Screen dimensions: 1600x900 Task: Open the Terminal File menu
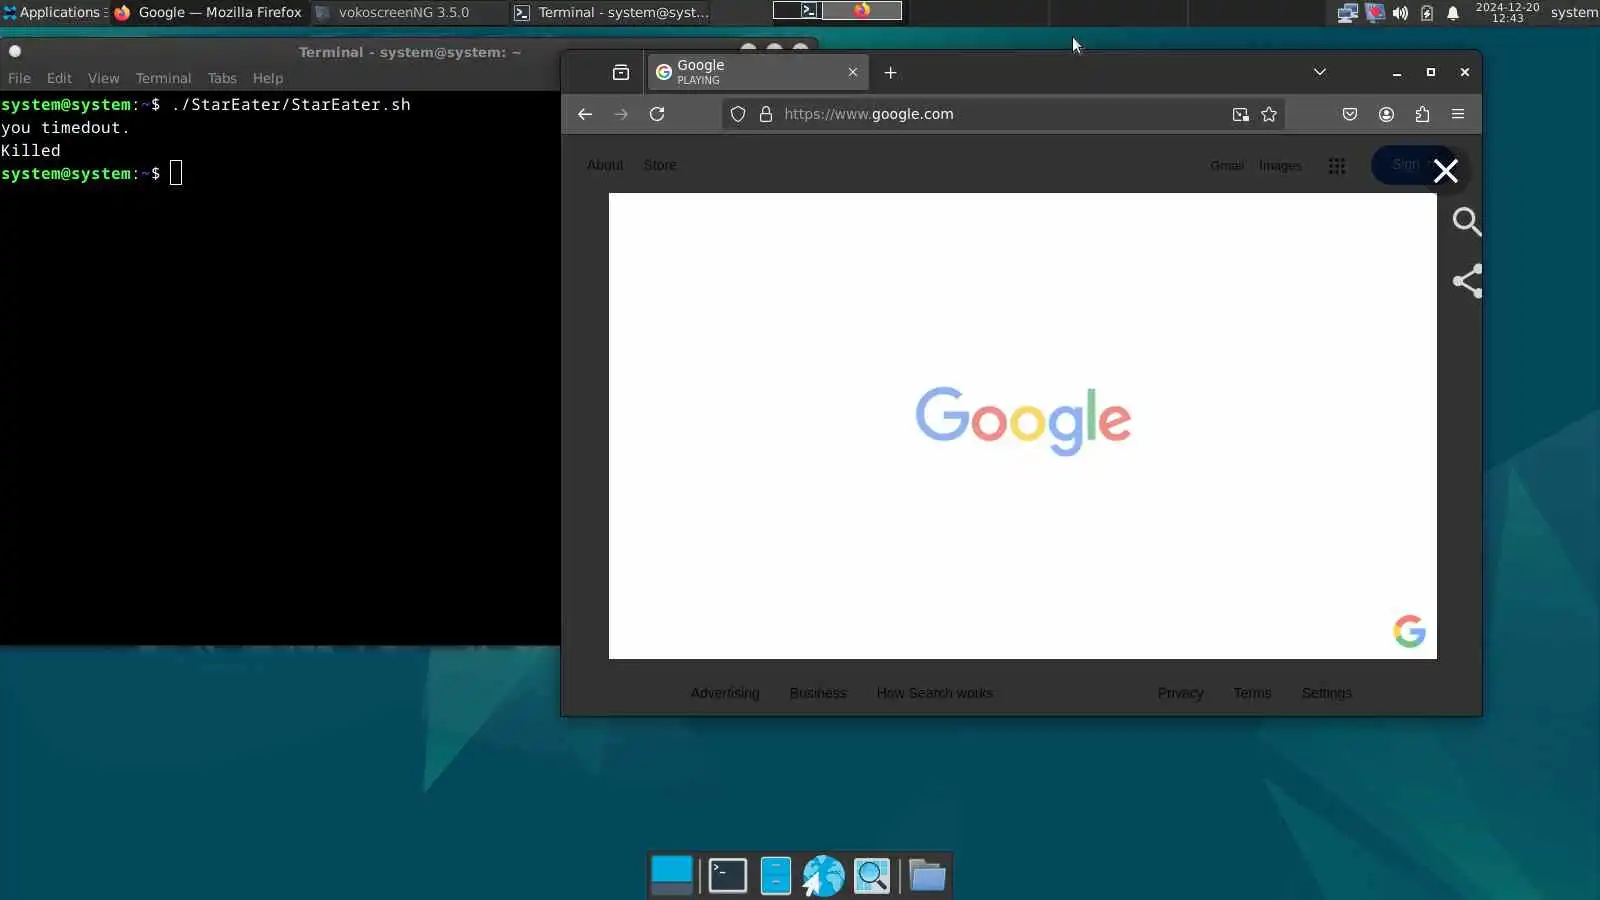[19, 78]
